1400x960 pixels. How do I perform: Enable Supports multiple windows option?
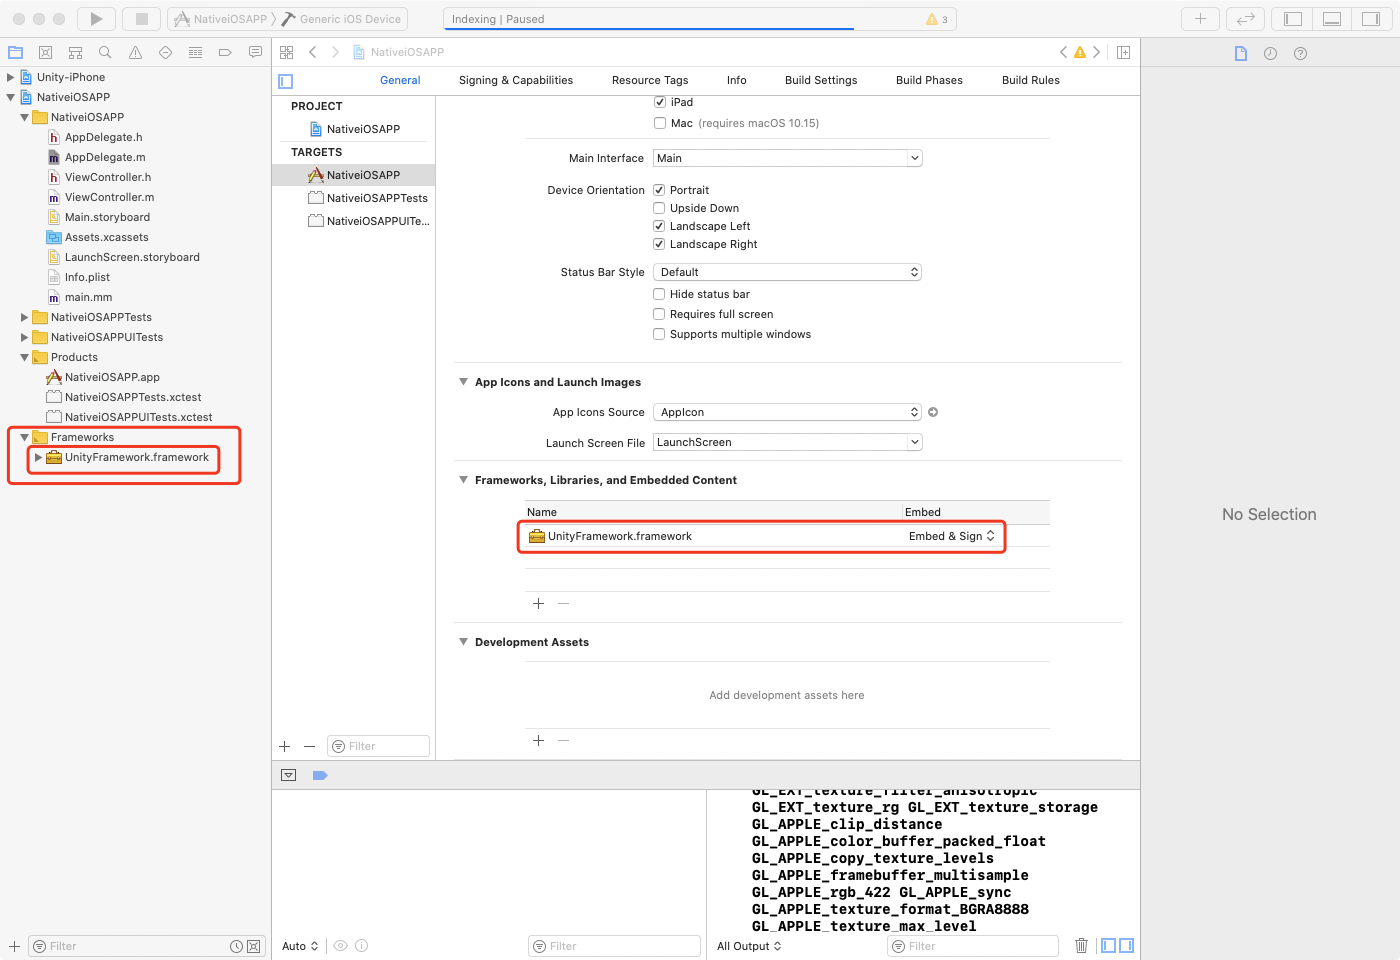click(659, 334)
